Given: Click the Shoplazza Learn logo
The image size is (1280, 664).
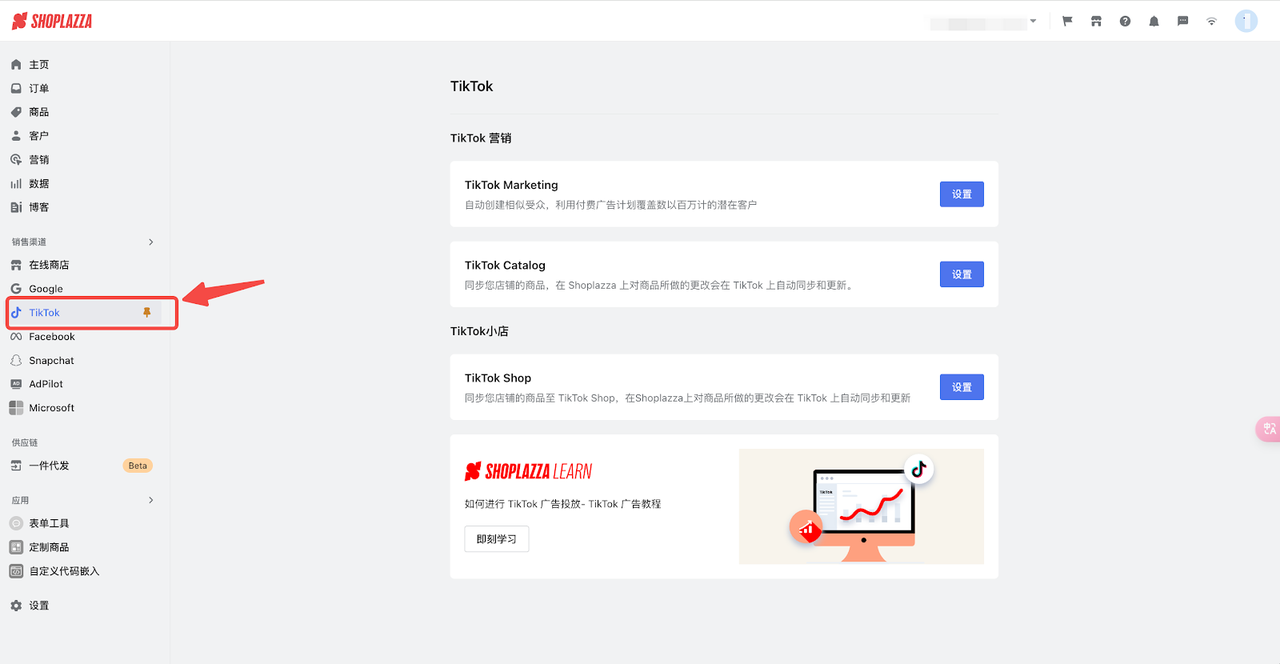Looking at the screenshot, I should [528, 471].
